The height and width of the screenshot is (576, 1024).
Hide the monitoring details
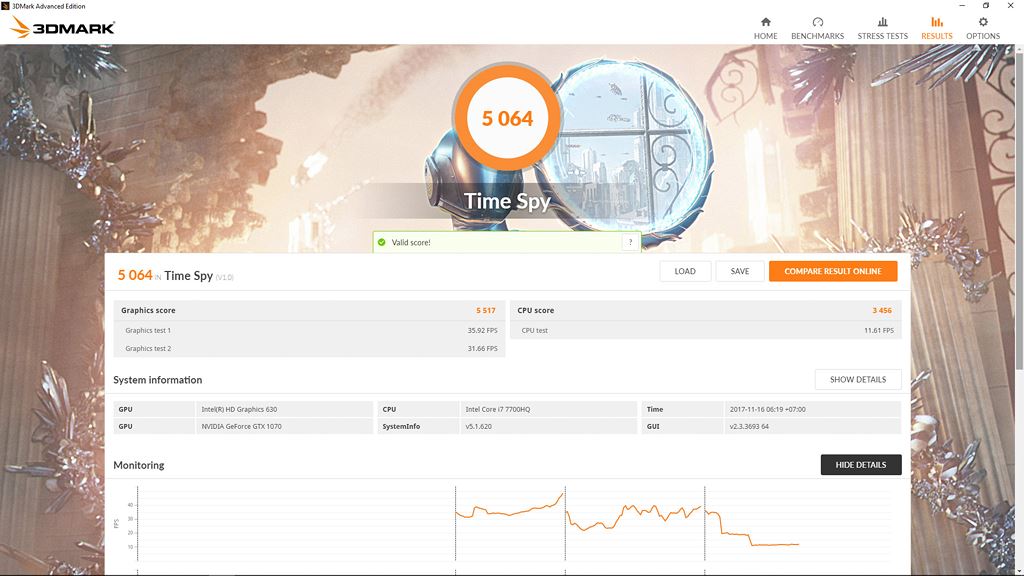tap(861, 465)
